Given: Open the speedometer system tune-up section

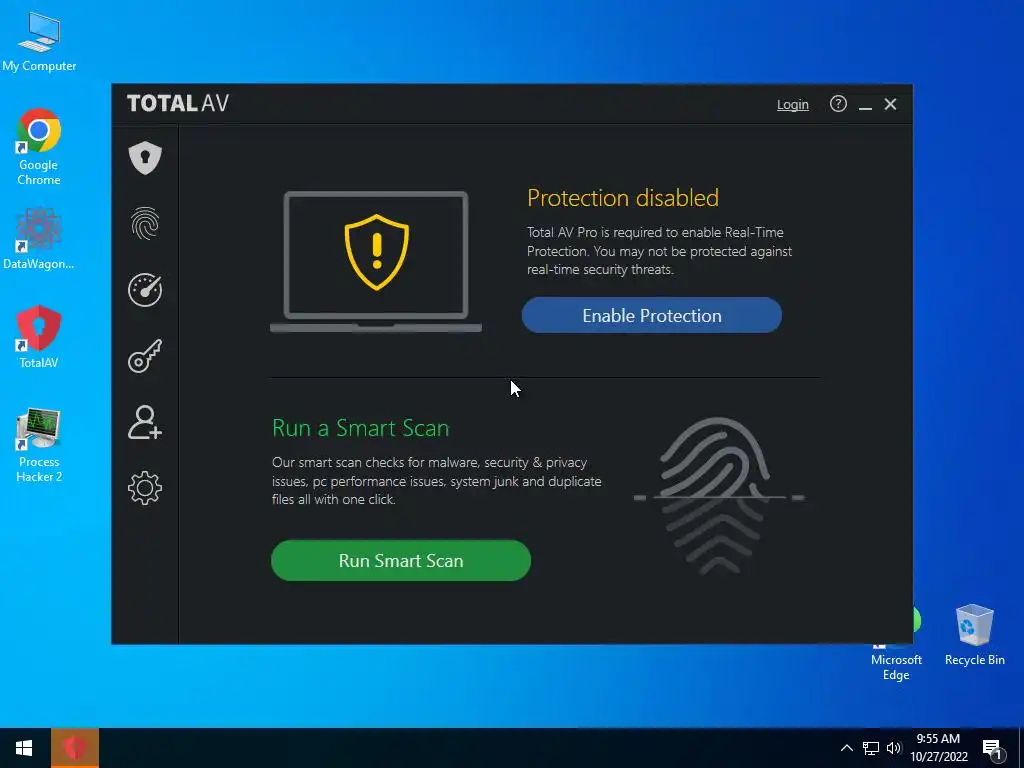Looking at the screenshot, I should click(145, 289).
